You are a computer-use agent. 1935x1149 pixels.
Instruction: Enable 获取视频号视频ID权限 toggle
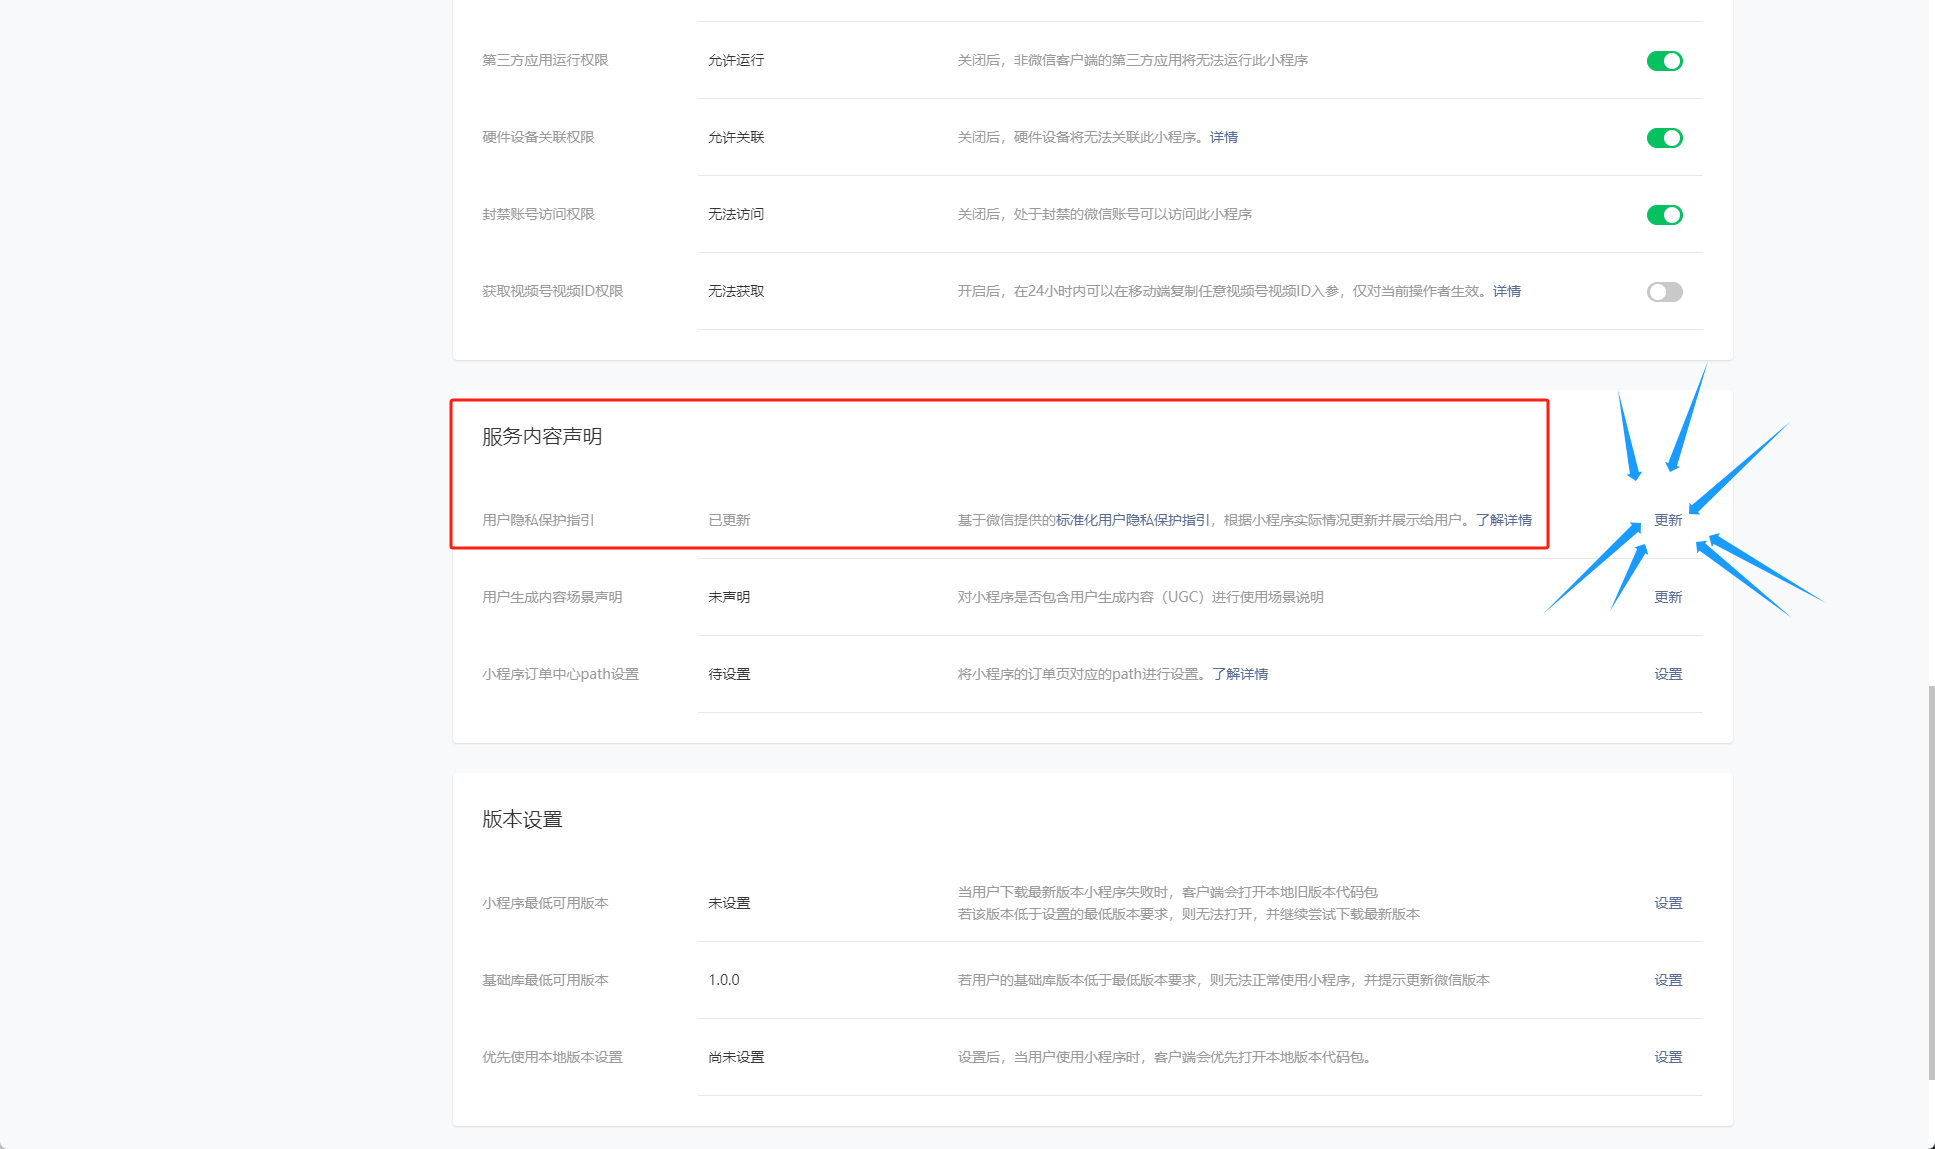point(1664,292)
